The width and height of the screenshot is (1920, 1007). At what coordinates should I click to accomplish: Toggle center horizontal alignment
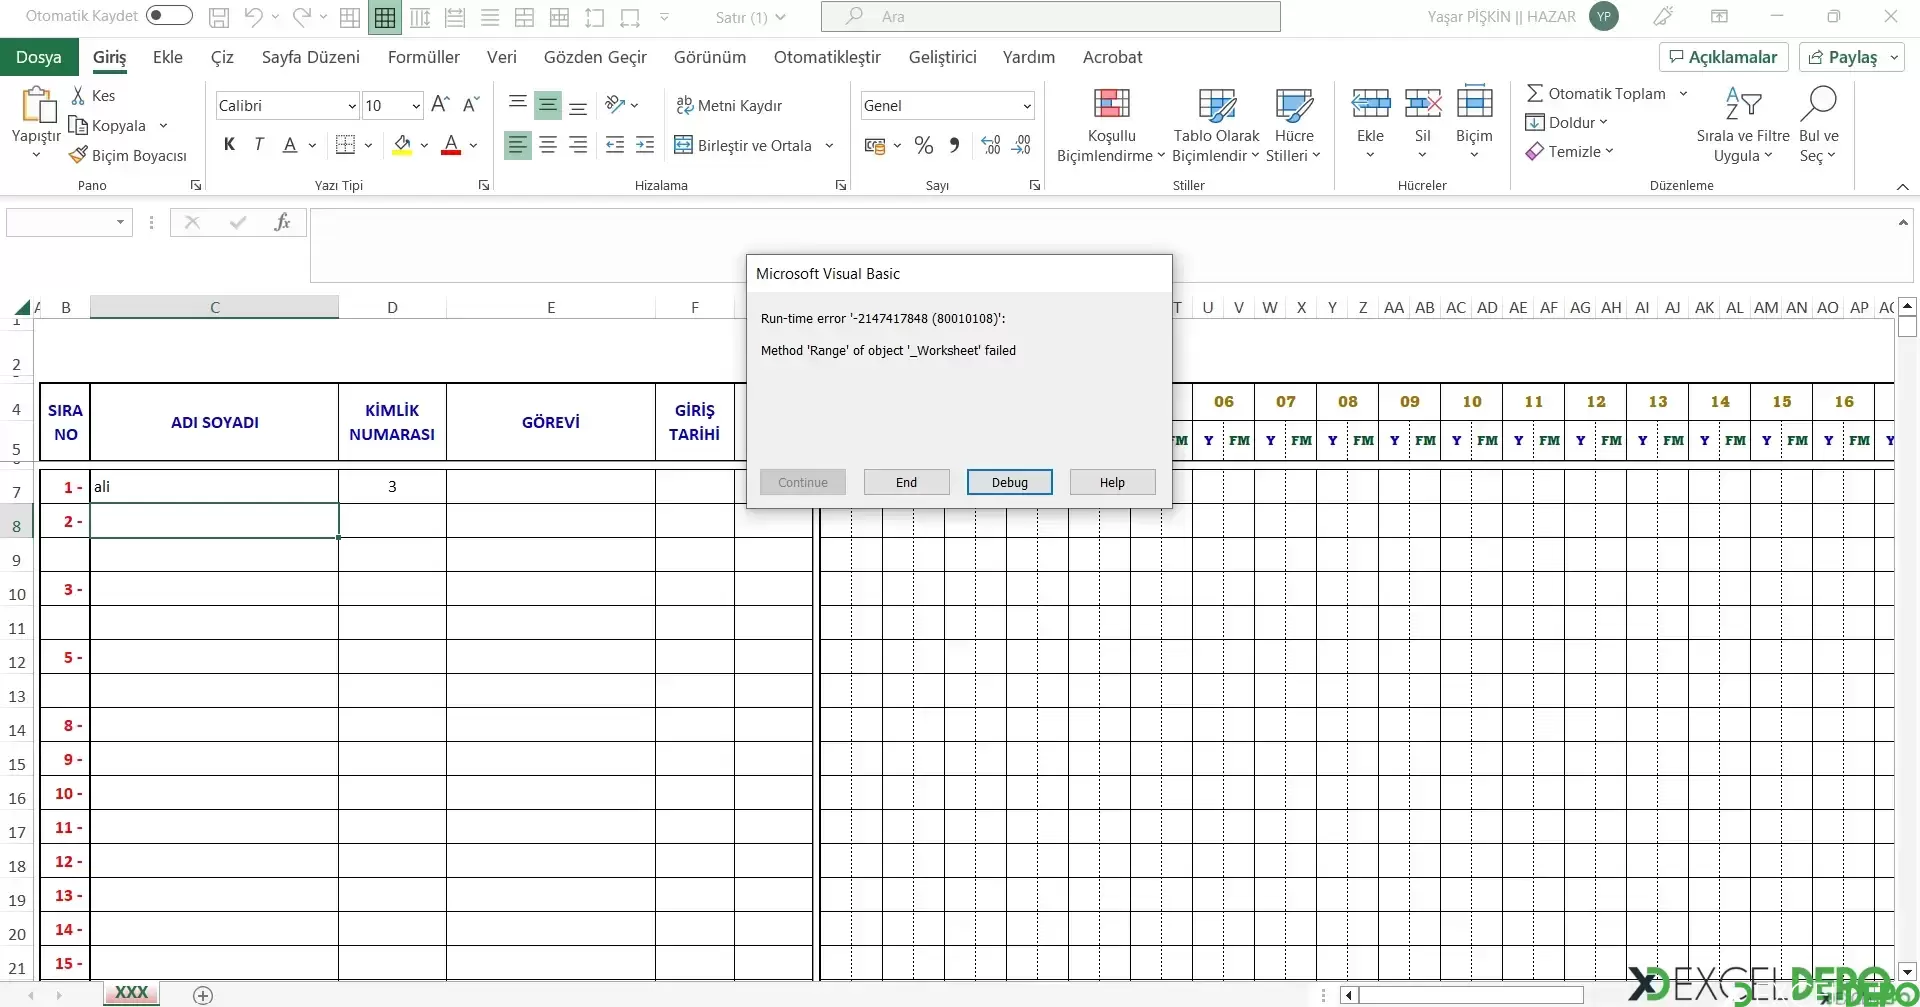548,145
